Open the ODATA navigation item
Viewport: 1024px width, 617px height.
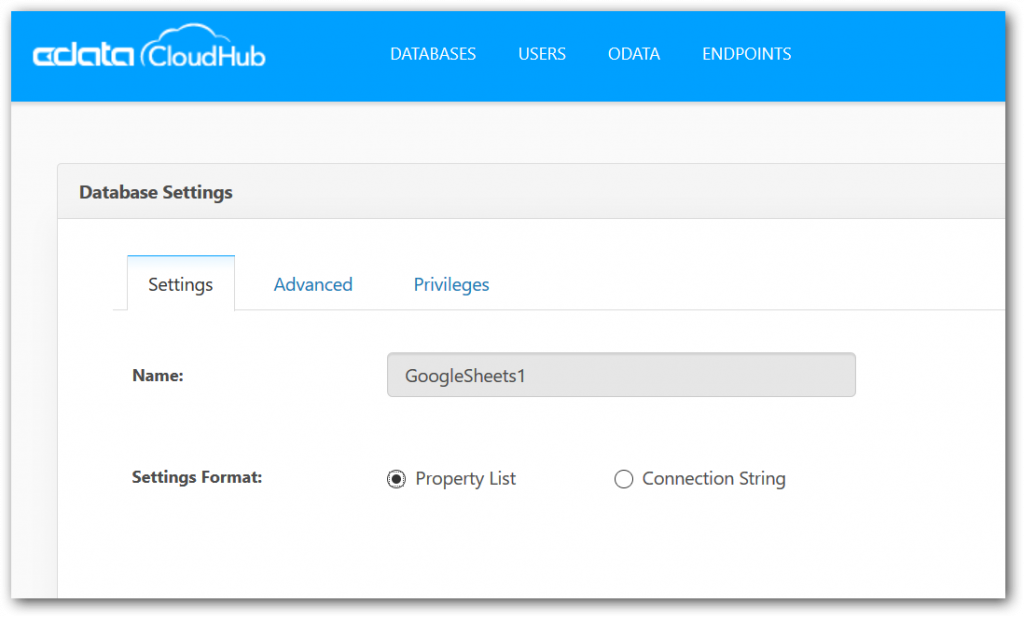tap(633, 54)
